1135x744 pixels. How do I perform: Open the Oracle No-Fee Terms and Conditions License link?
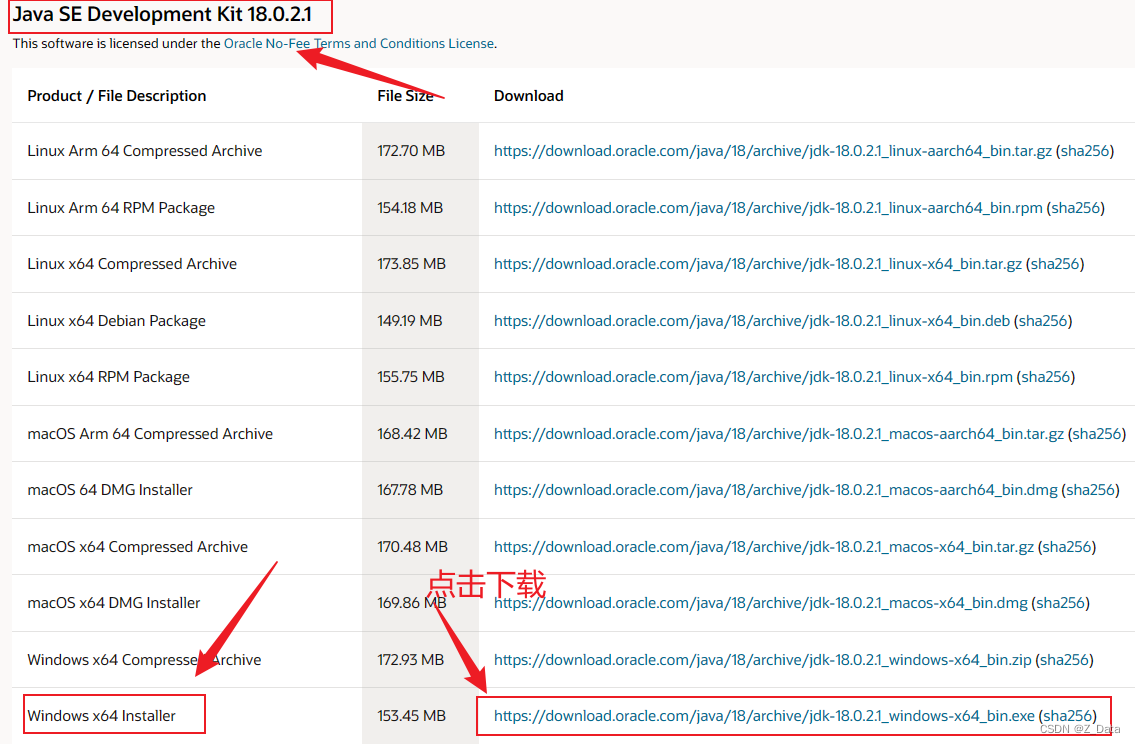[x=358, y=43]
